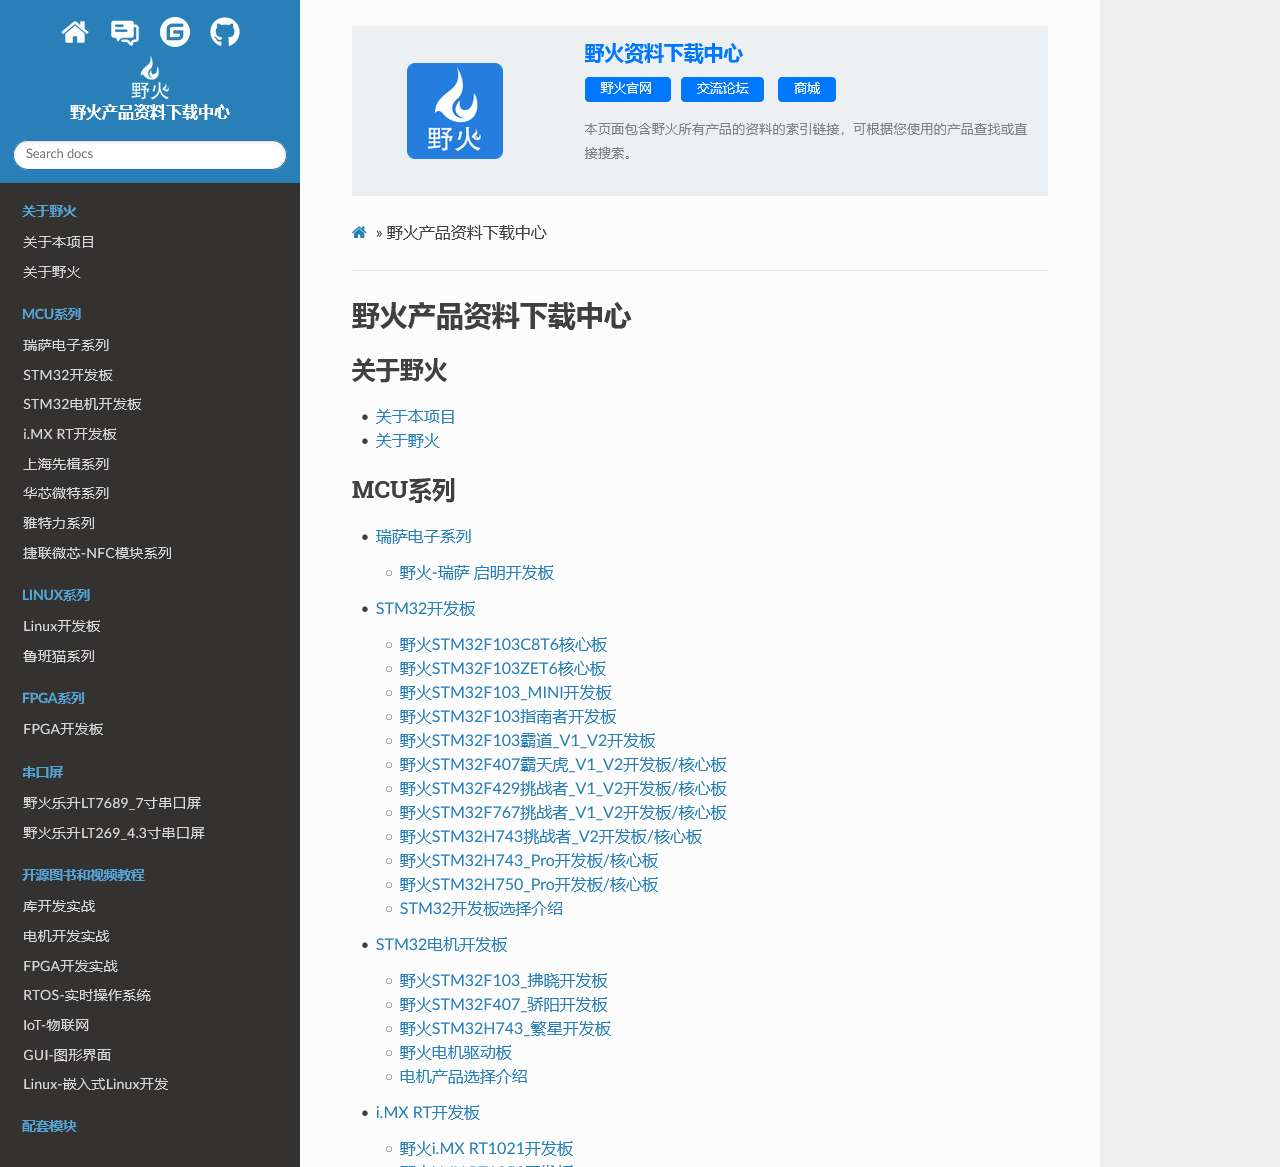Image resolution: width=1280 pixels, height=1167 pixels.
Task: Open 野火STM32F103ZET6核心板 link
Action: pos(502,669)
